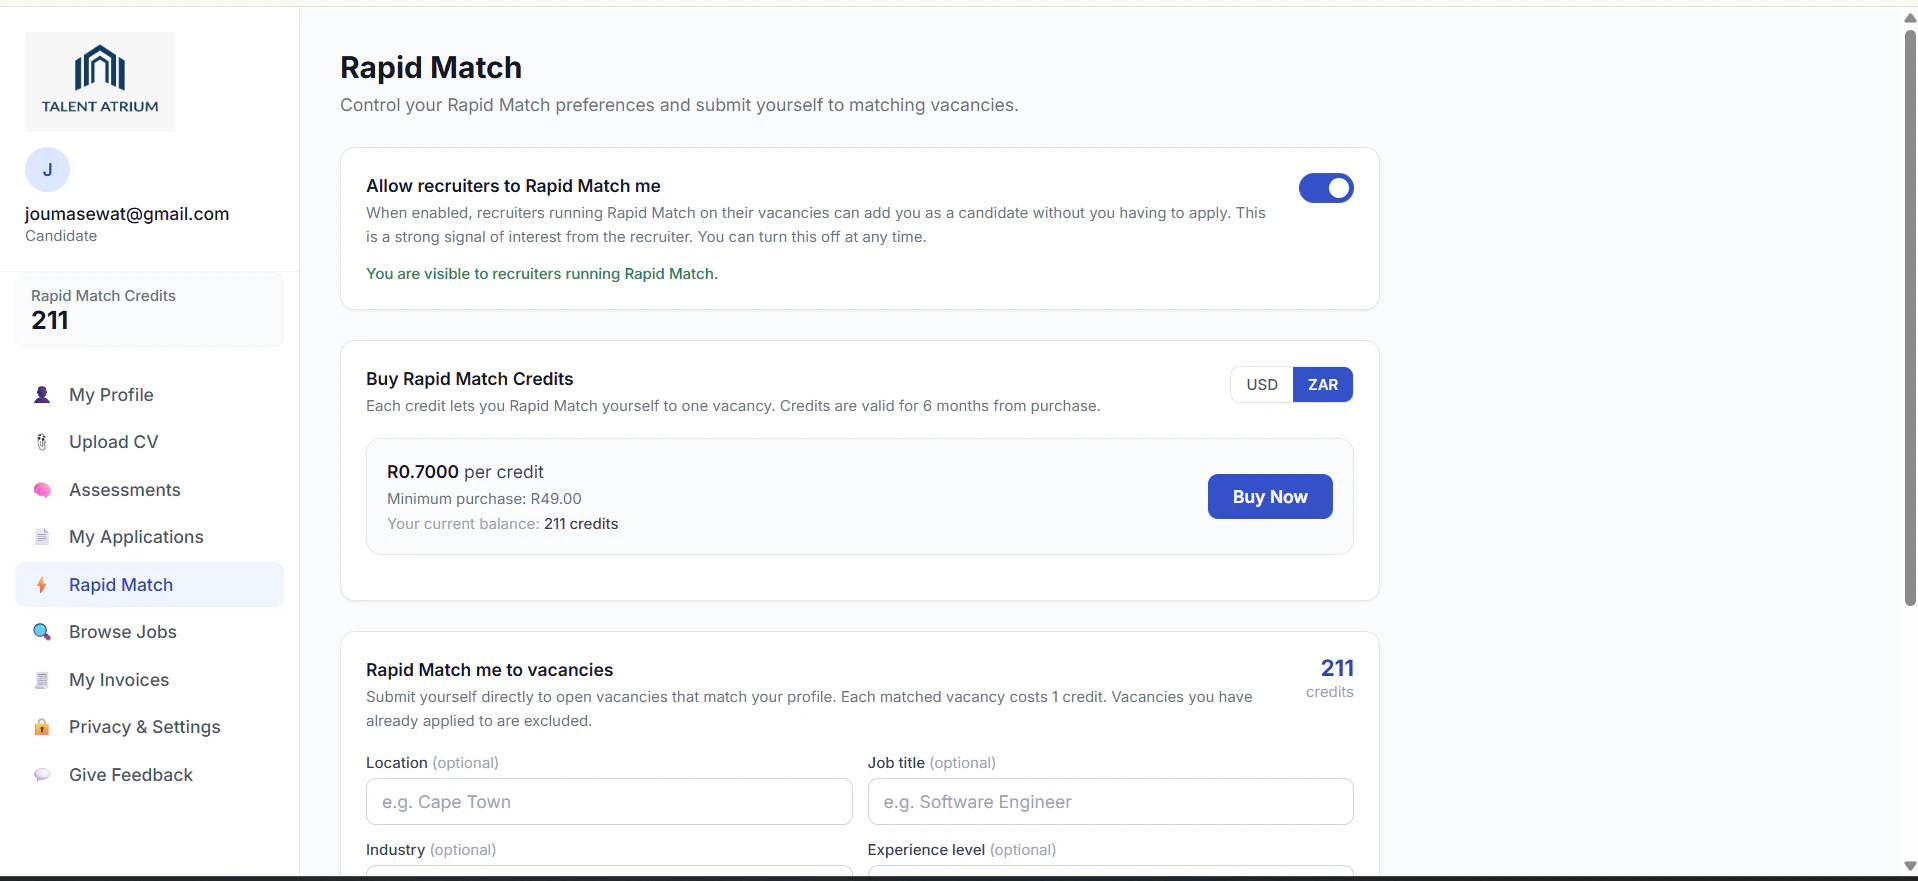Disable the Allow recruiters to Rapid Match toggle

click(1326, 188)
